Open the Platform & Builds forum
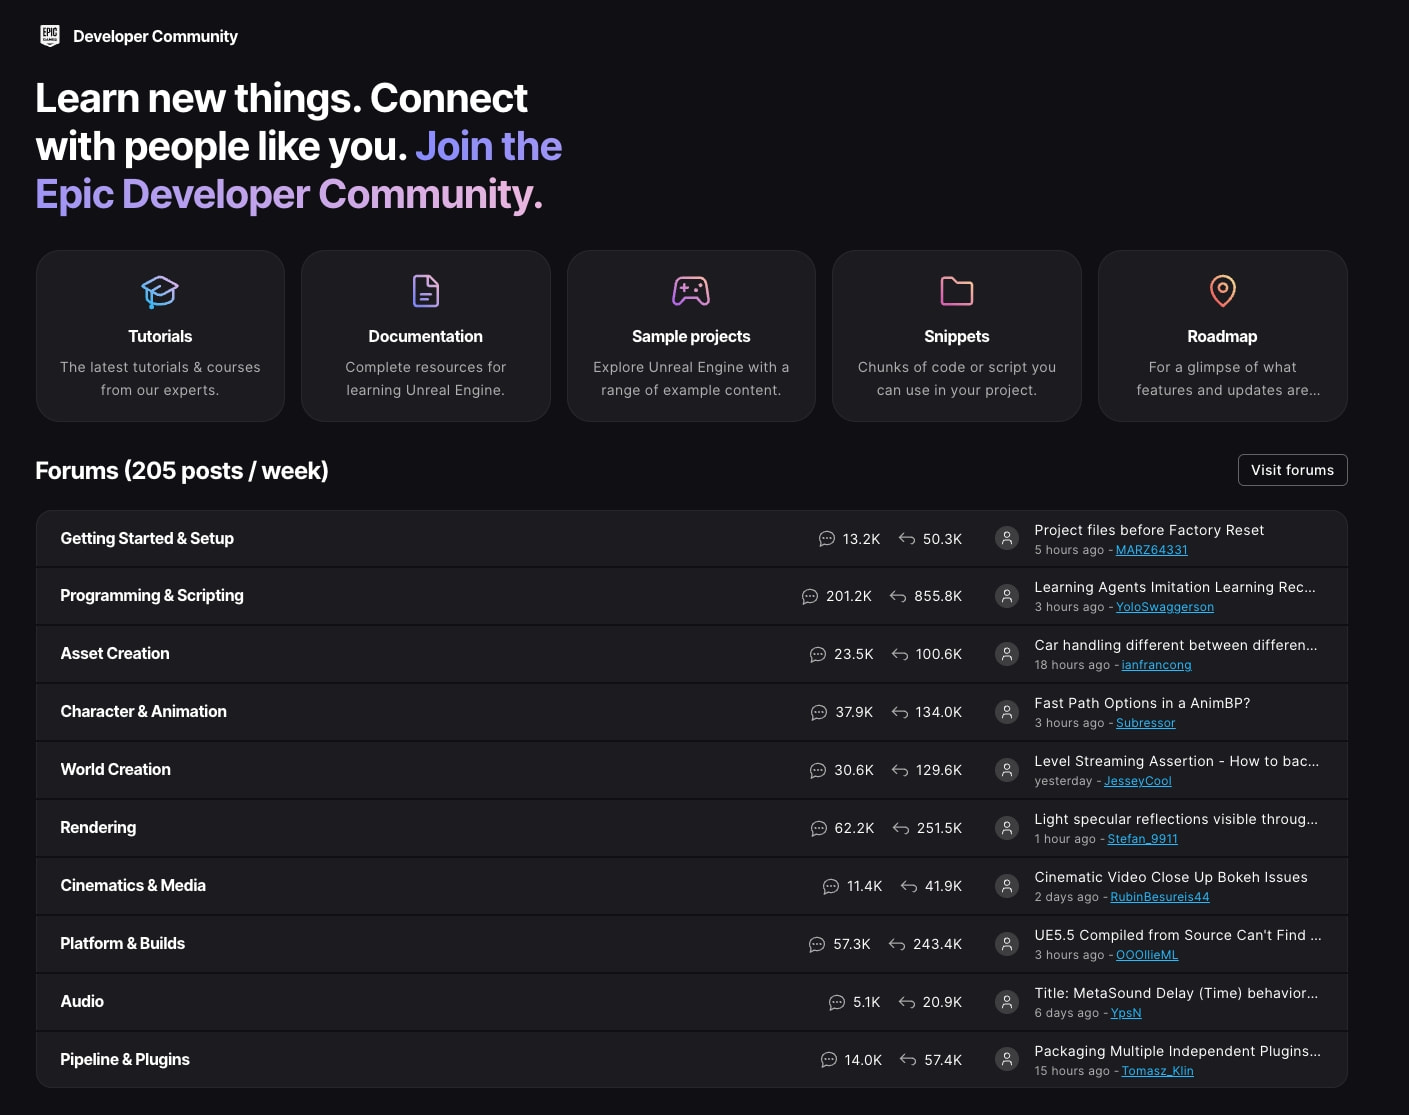This screenshot has height=1115, width=1409. tap(122, 944)
